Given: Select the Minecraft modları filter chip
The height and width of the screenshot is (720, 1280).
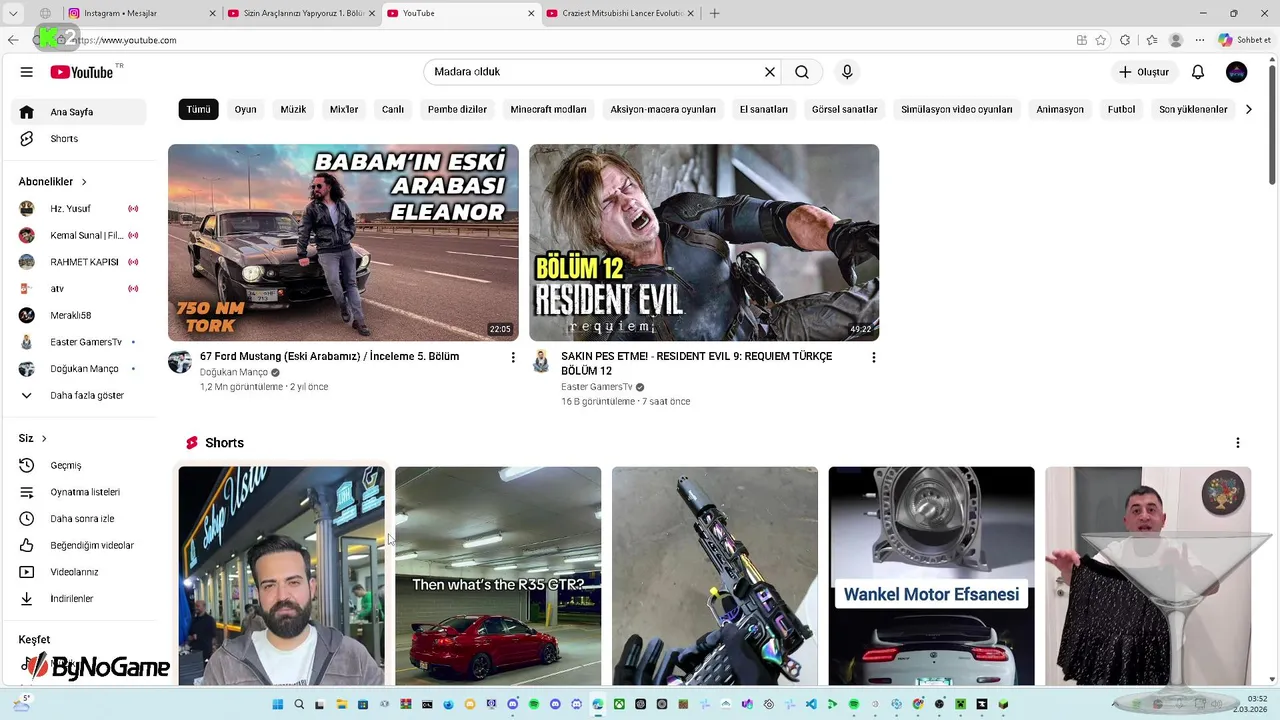Looking at the screenshot, I should (548, 109).
